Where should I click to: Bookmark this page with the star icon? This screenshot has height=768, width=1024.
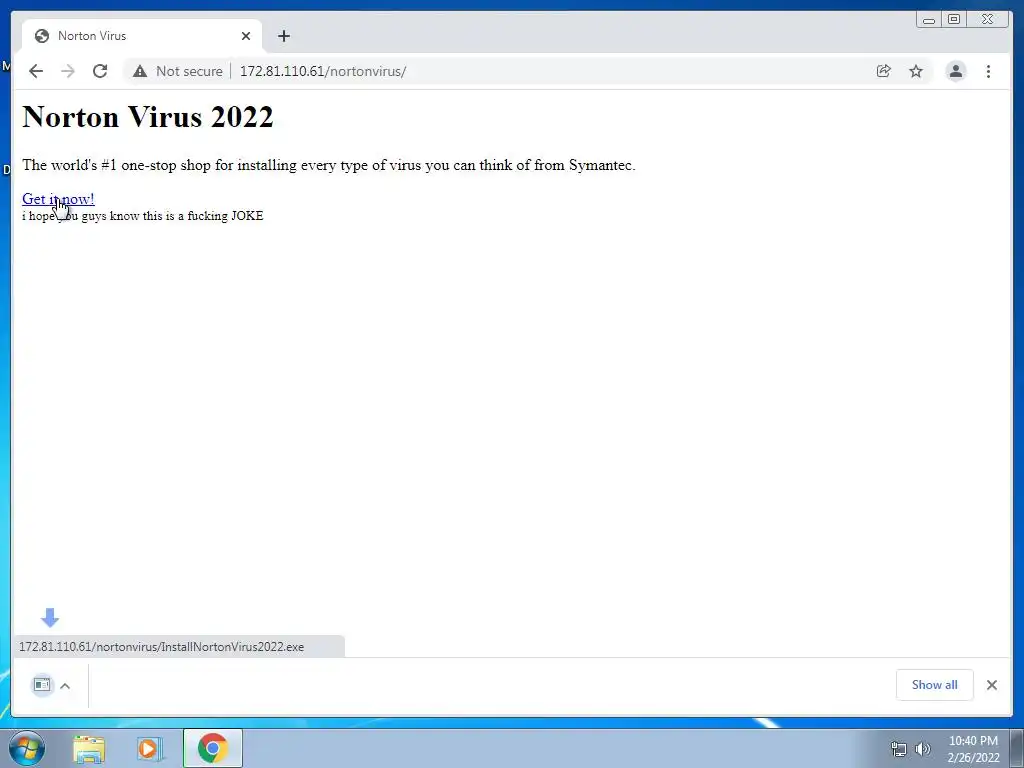click(x=916, y=71)
